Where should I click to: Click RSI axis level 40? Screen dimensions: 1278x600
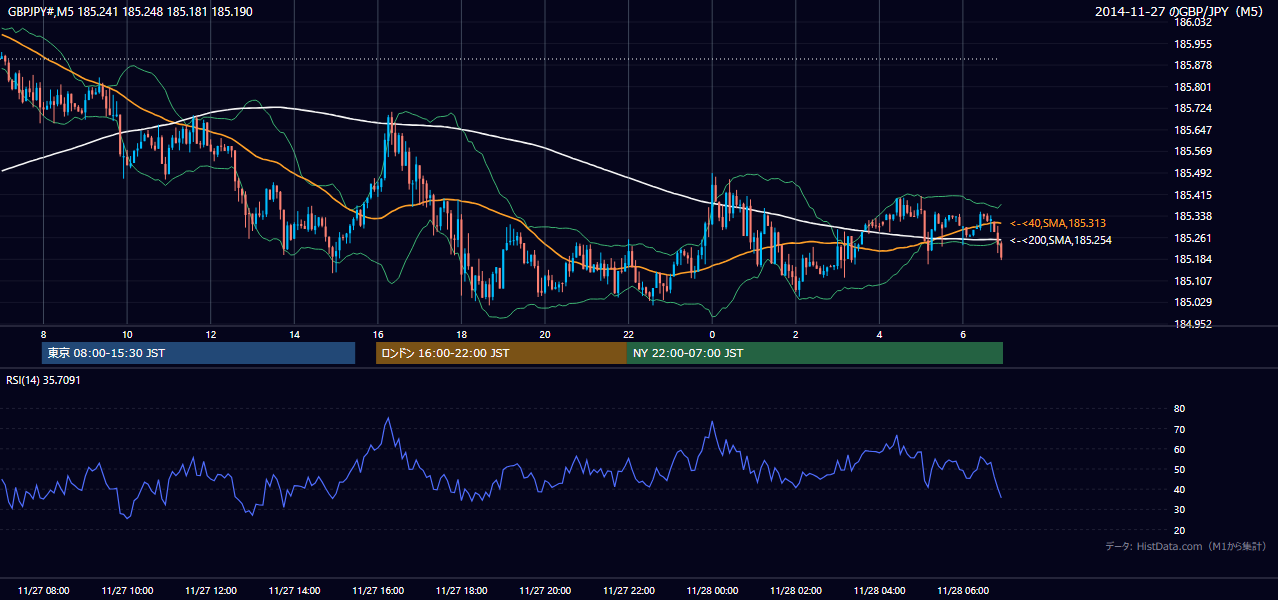point(1179,489)
